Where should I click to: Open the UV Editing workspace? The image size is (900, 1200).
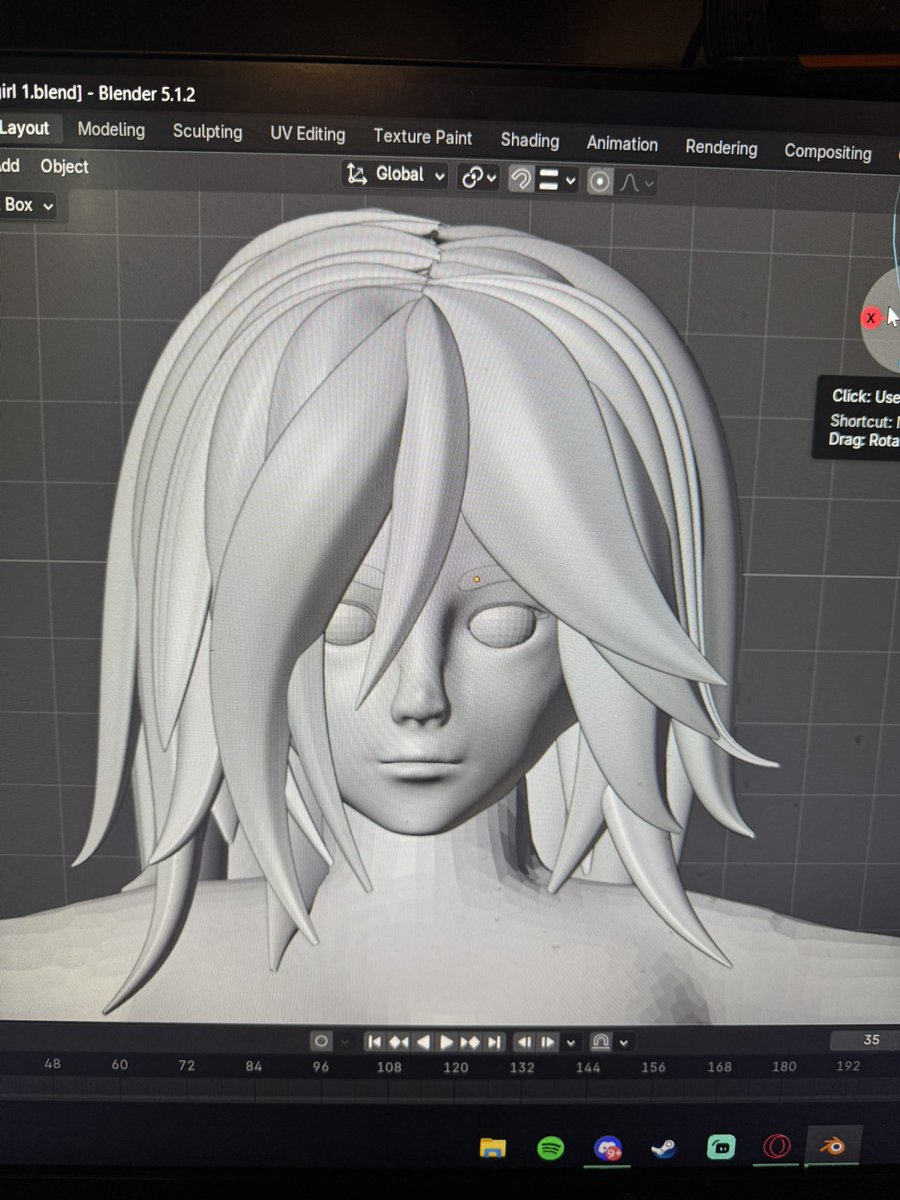pyautogui.click(x=307, y=134)
